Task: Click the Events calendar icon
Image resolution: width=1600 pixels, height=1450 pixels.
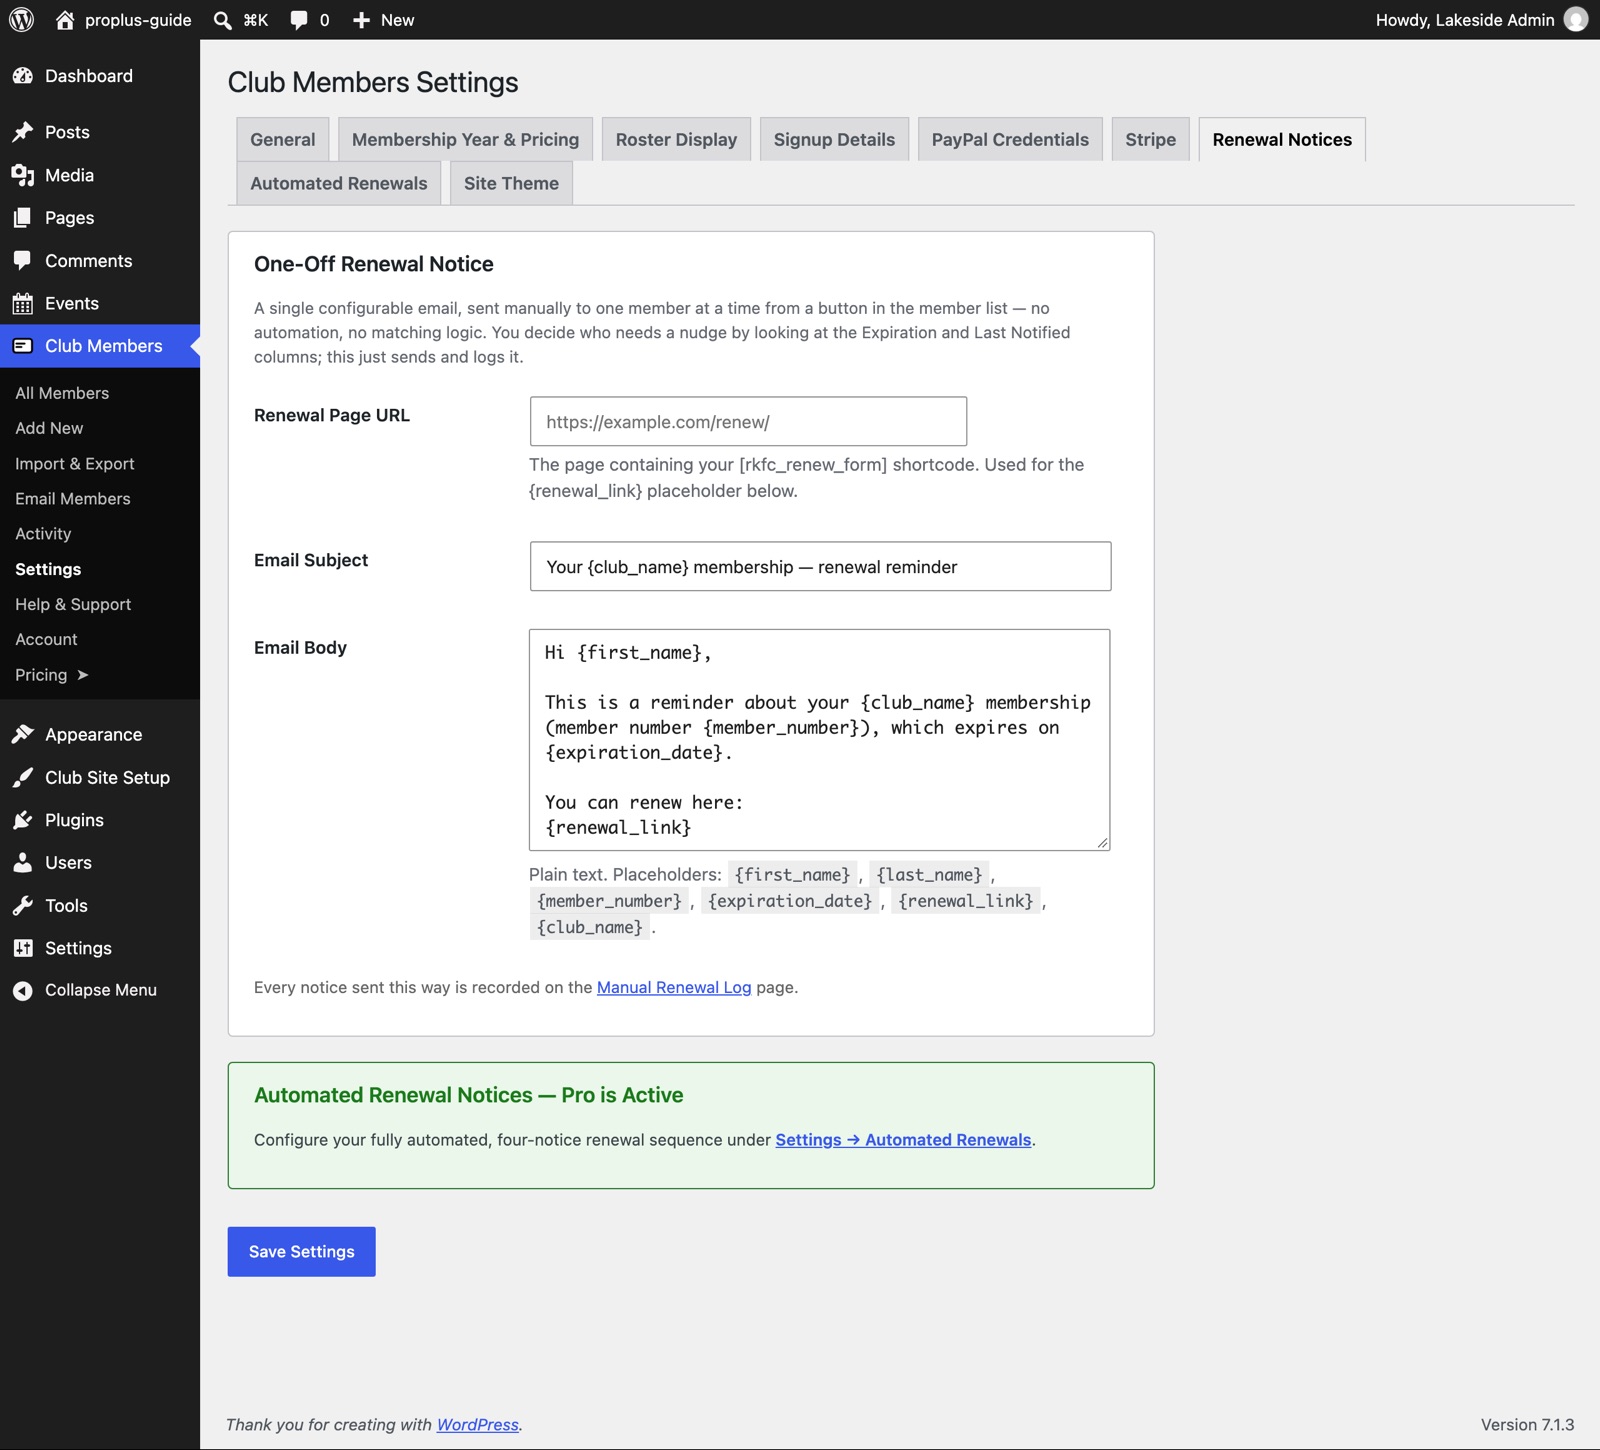Action: coord(23,304)
